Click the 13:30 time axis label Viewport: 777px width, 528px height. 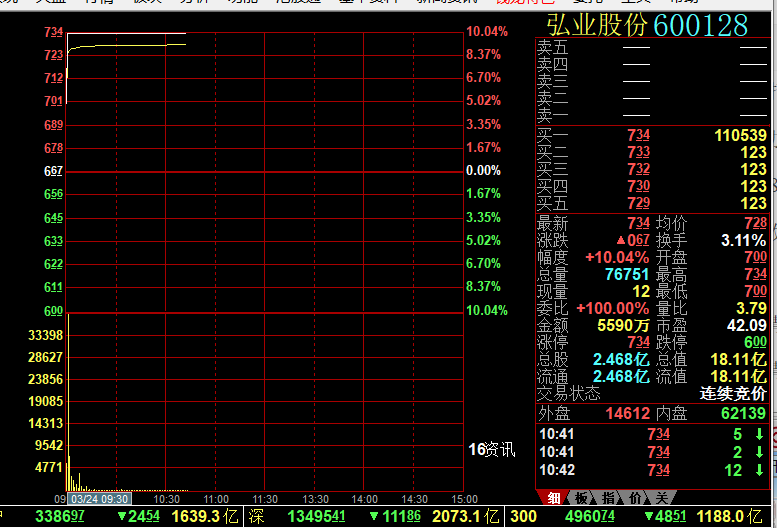[x=315, y=499]
